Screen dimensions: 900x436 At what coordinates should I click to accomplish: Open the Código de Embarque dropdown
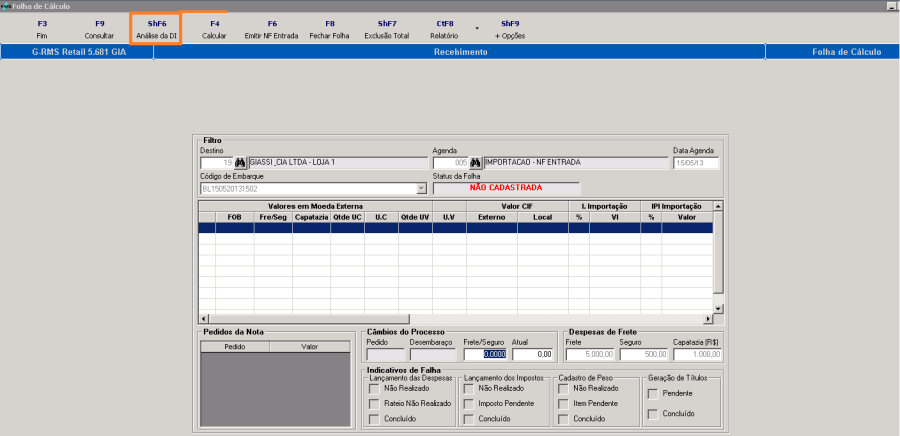(x=422, y=188)
